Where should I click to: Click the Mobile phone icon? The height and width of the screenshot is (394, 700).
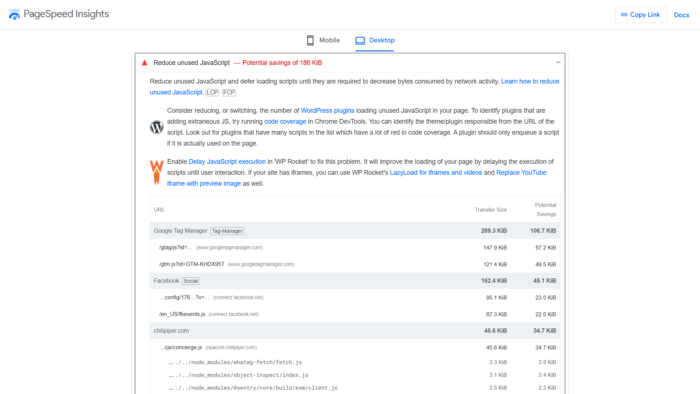click(x=310, y=41)
